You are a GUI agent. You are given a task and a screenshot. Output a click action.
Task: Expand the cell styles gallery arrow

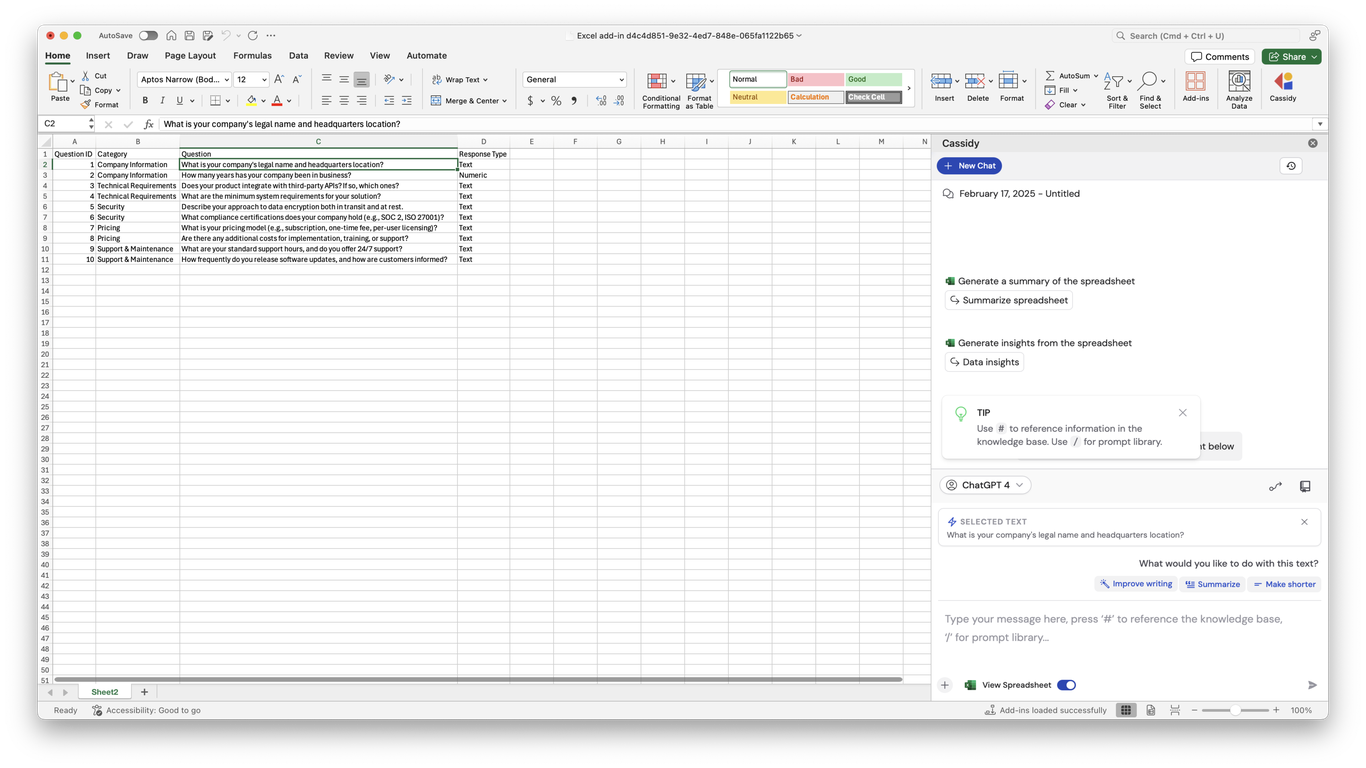[x=909, y=88]
